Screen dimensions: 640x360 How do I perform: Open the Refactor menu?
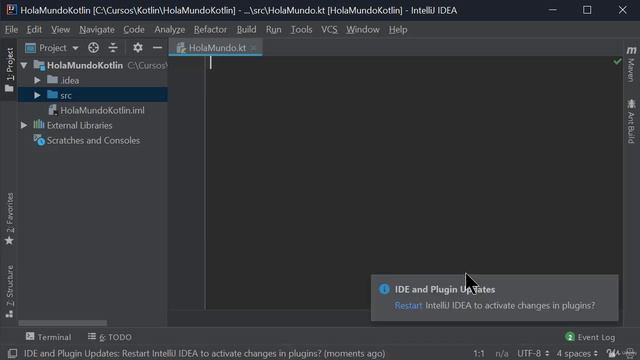click(x=210, y=29)
